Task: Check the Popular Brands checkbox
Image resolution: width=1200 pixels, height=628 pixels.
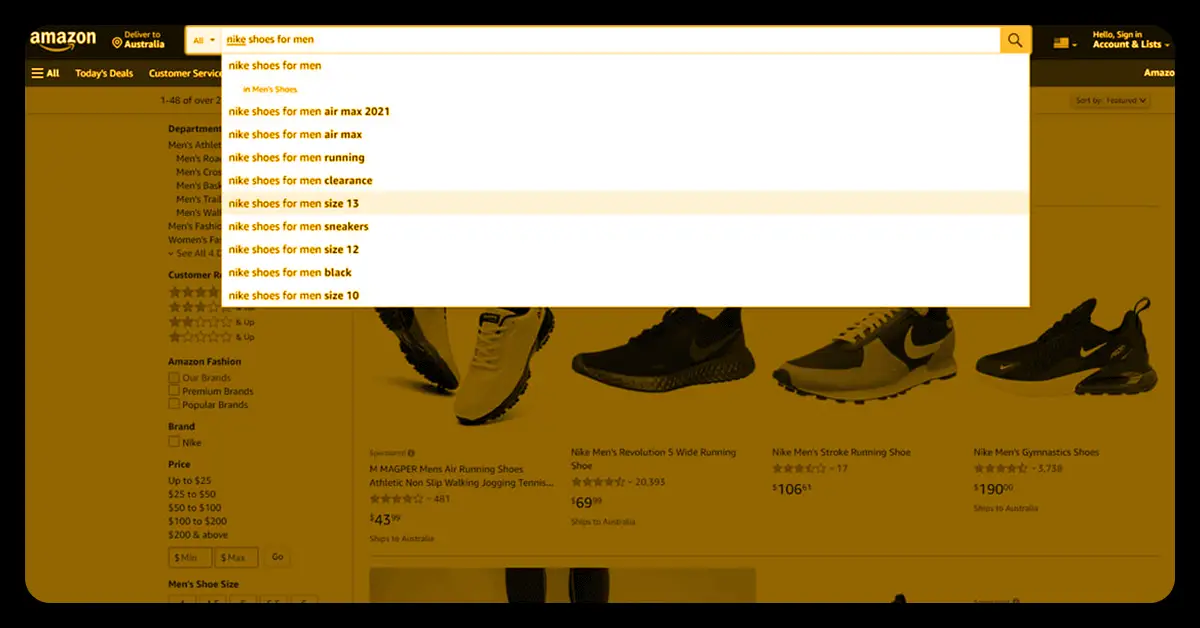Action: coord(174,405)
